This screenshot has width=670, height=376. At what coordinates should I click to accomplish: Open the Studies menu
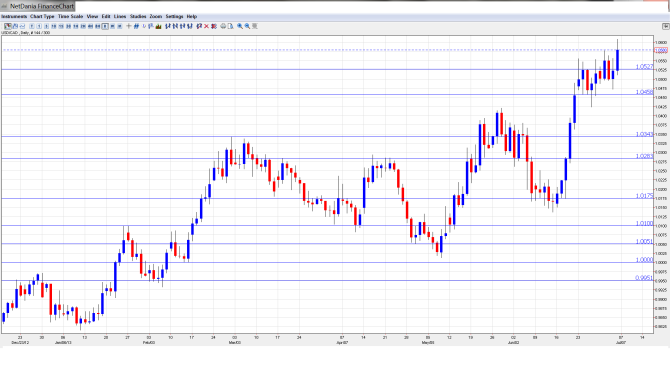point(138,16)
